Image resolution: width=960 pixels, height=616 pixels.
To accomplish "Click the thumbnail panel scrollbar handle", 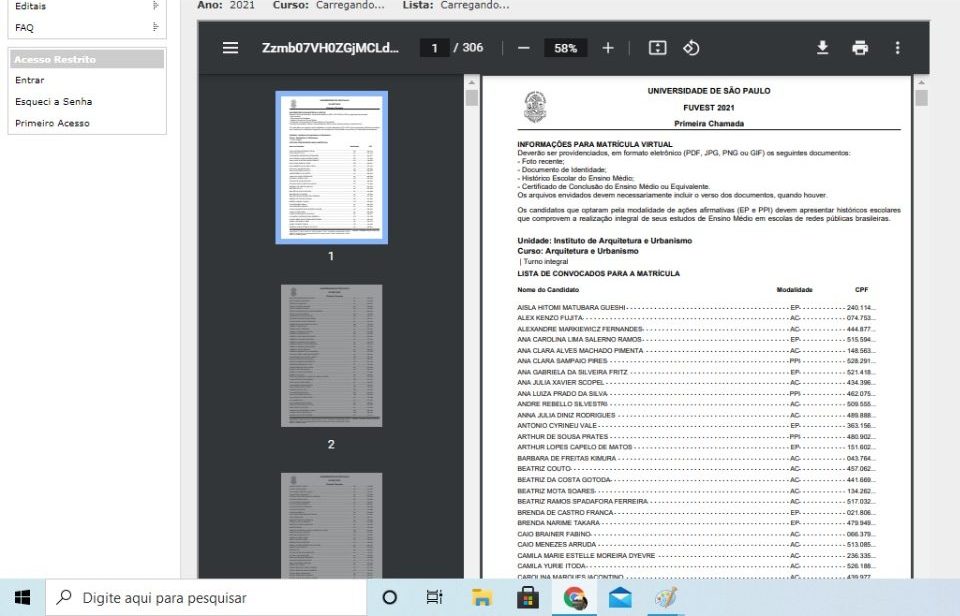I will point(471,98).
